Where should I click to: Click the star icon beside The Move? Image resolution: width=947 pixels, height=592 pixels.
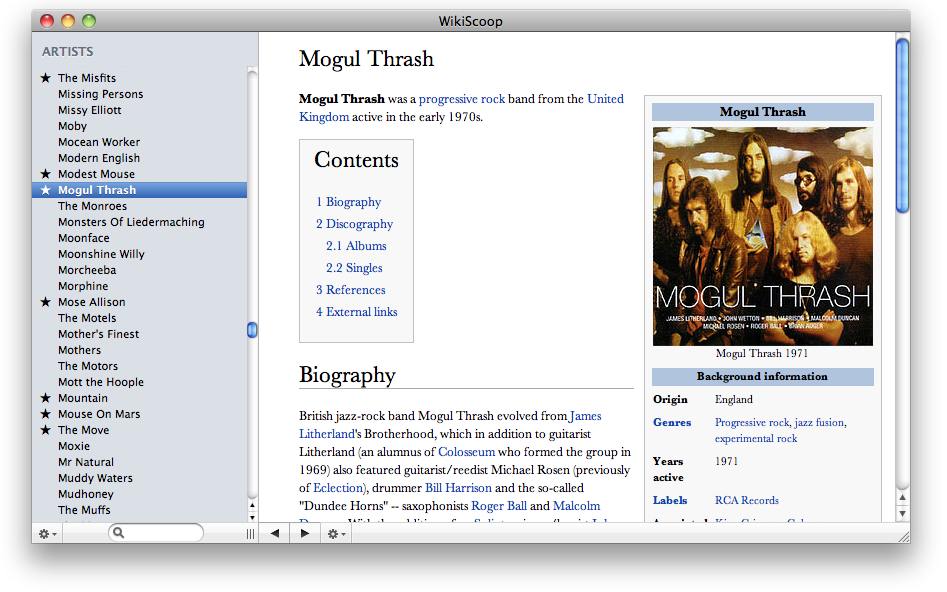[x=45, y=430]
